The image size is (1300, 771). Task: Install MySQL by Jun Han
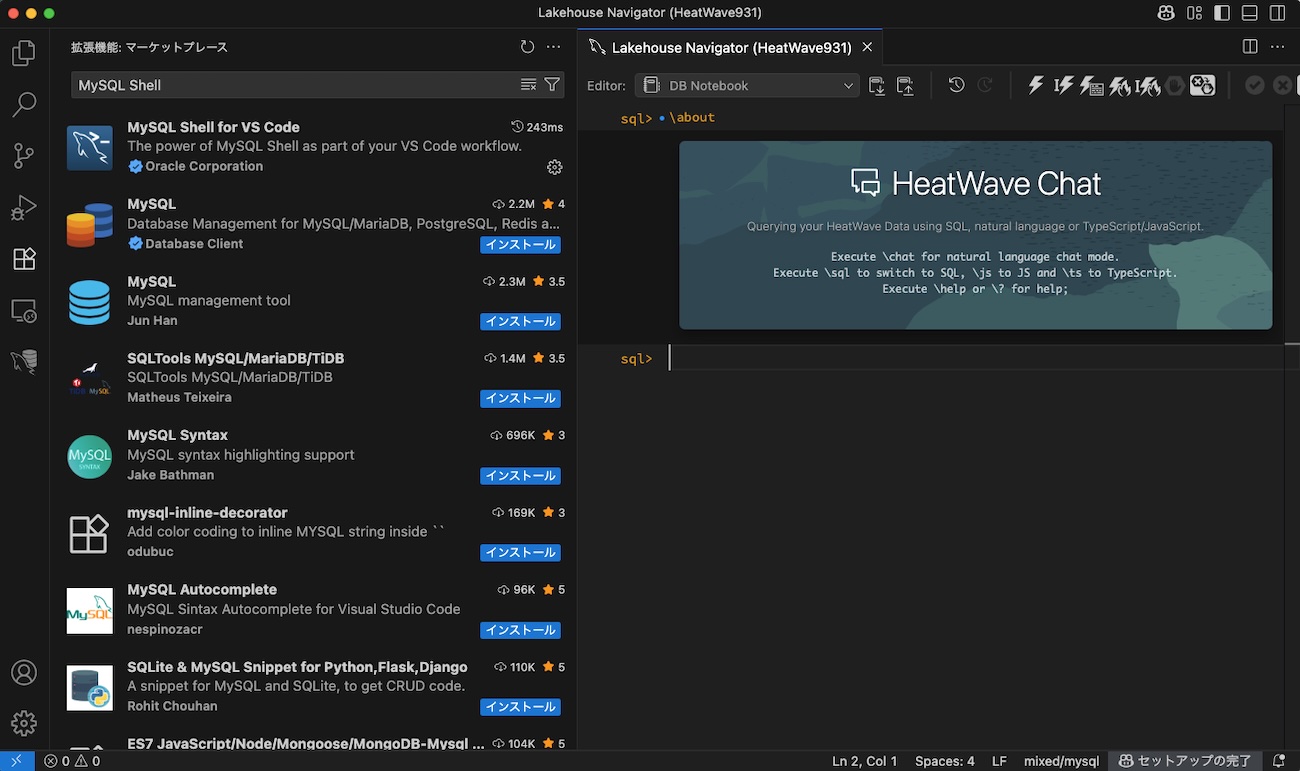coord(520,321)
